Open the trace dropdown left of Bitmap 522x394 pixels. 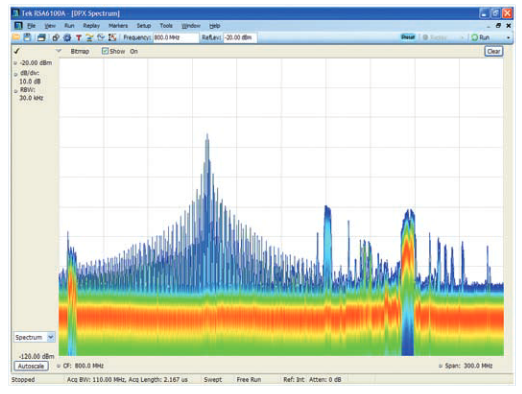pyautogui.click(x=59, y=51)
